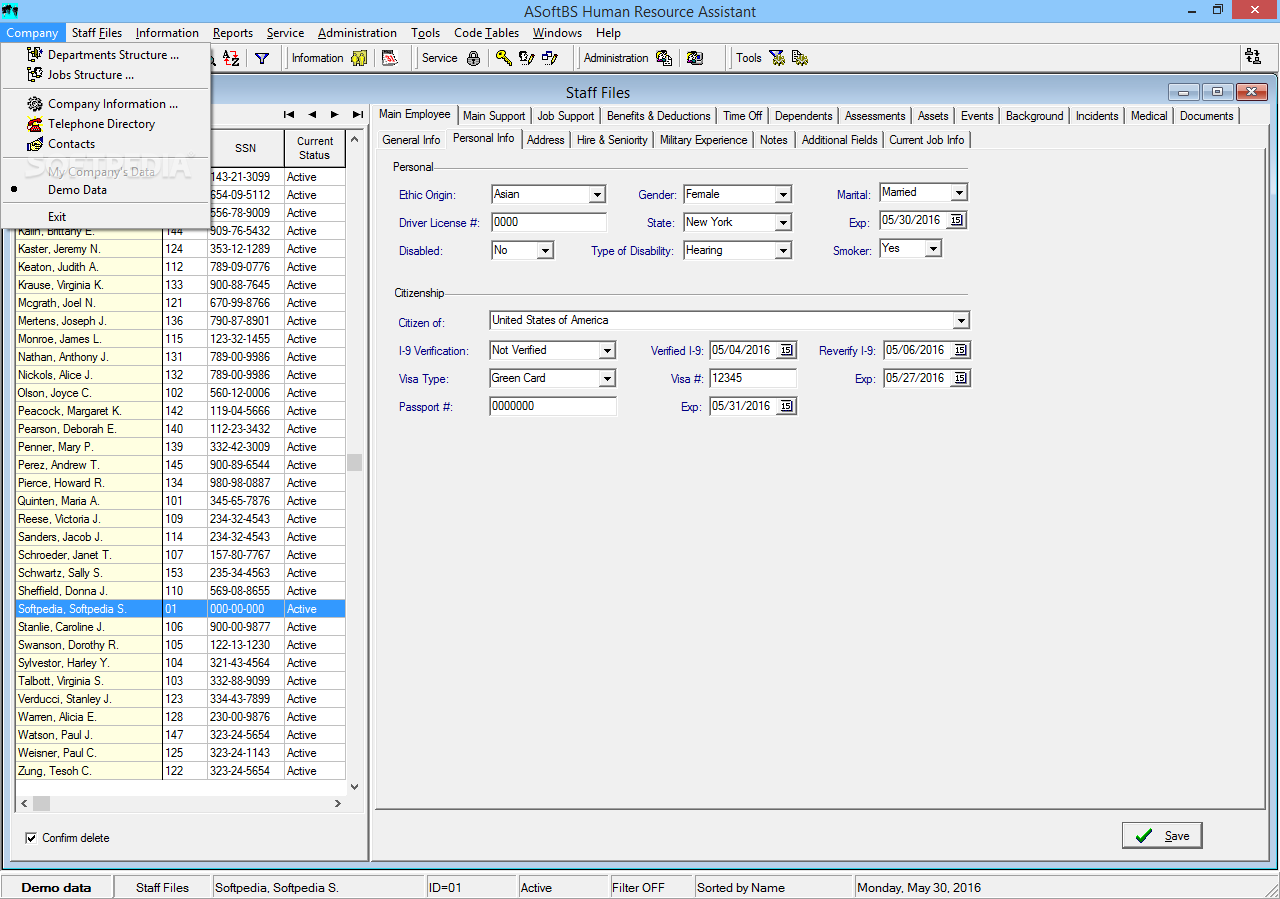Jump to last record navigation arrow
Viewport: 1280px width, 899px height.
pyautogui.click(x=357, y=115)
